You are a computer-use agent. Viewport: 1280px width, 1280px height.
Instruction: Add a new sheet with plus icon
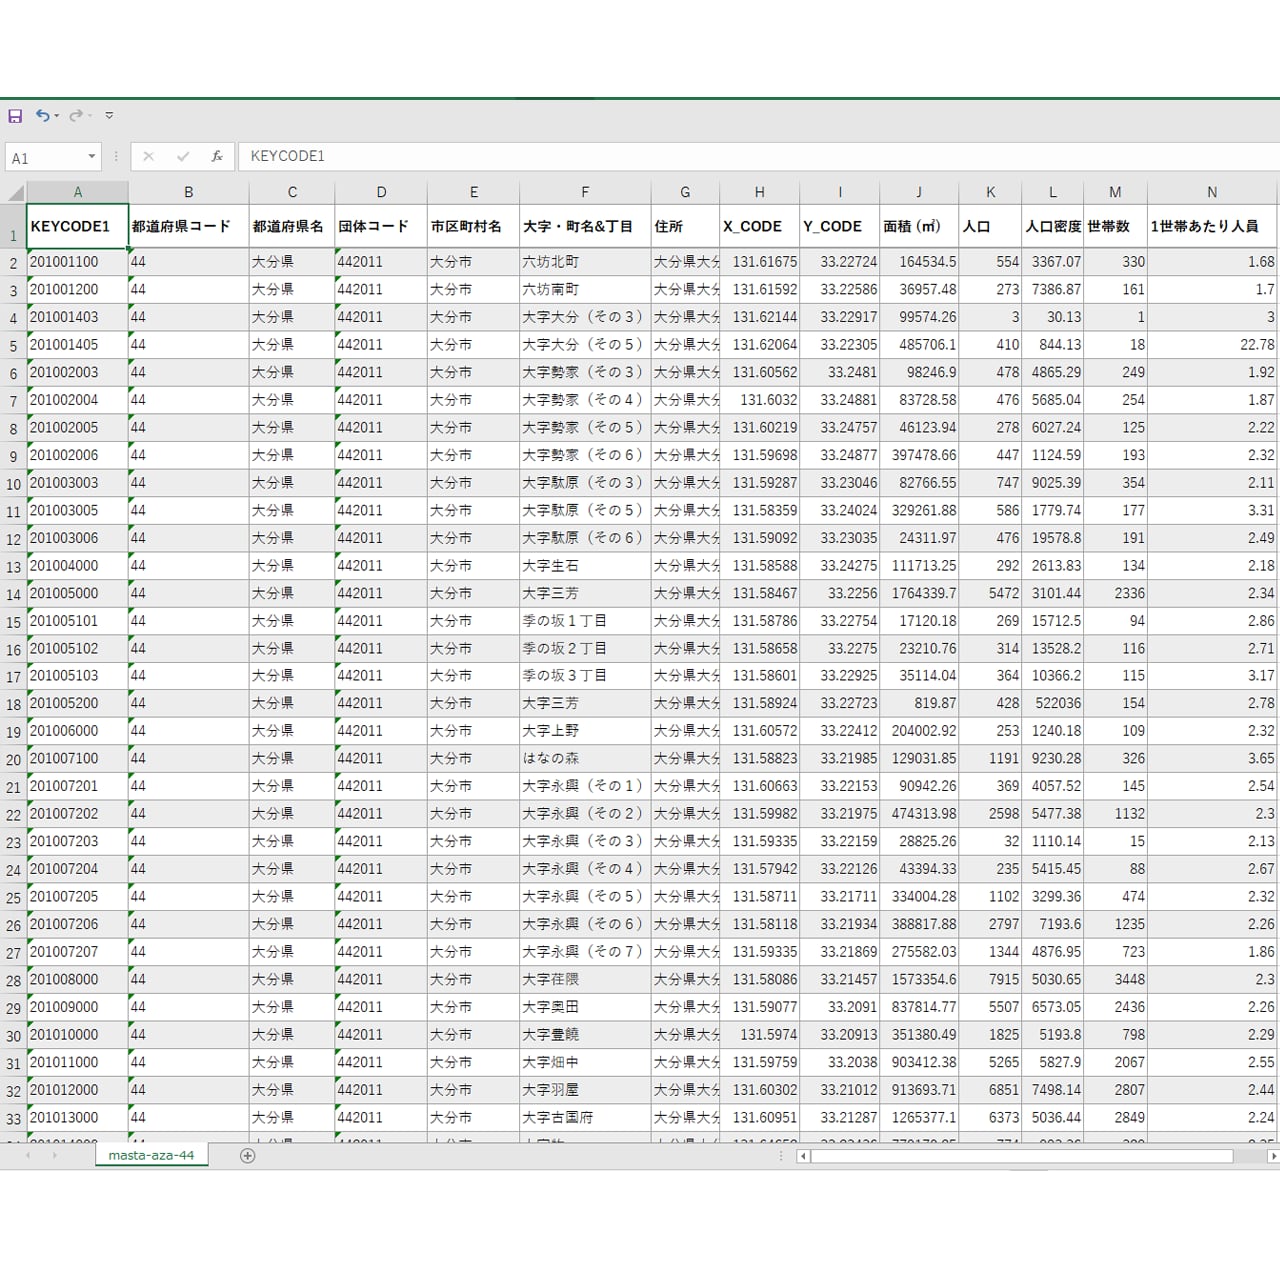[x=248, y=1156]
